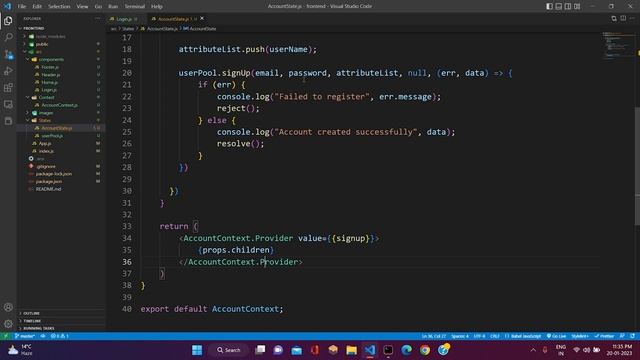This screenshot has width=640, height=360.
Task: Click the remote window status bar indicator
Action: click(x=5, y=336)
